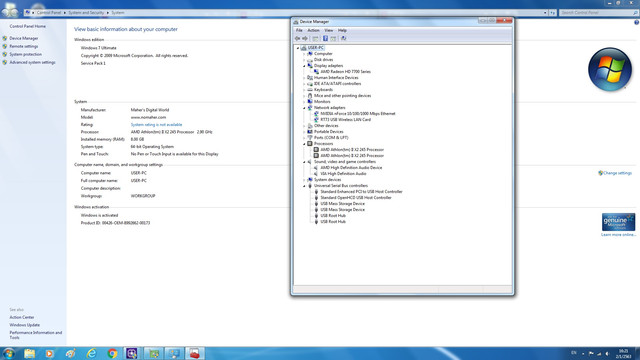
Task: Open Windows Update in See also section
Action: point(24,325)
